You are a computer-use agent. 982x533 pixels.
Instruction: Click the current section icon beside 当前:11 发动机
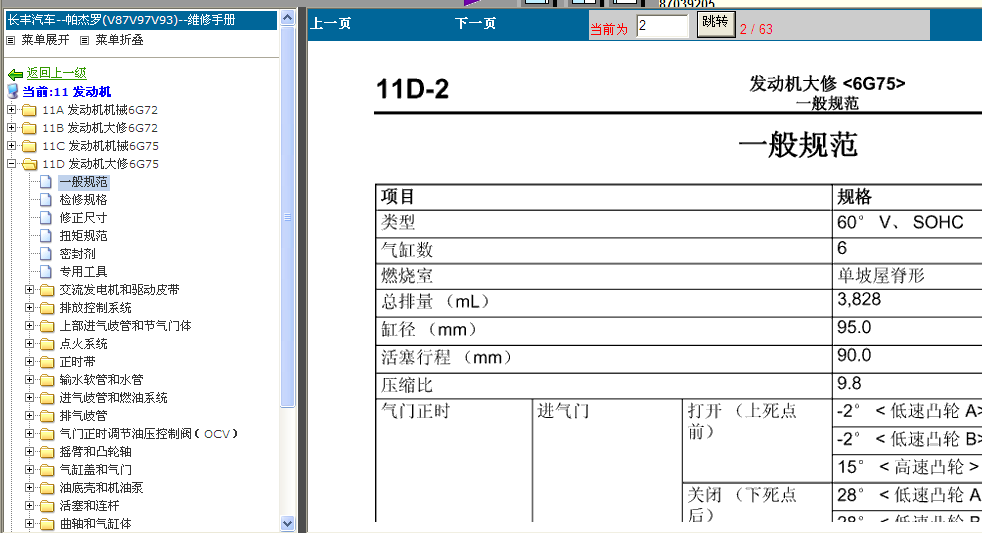[x=13, y=91]
